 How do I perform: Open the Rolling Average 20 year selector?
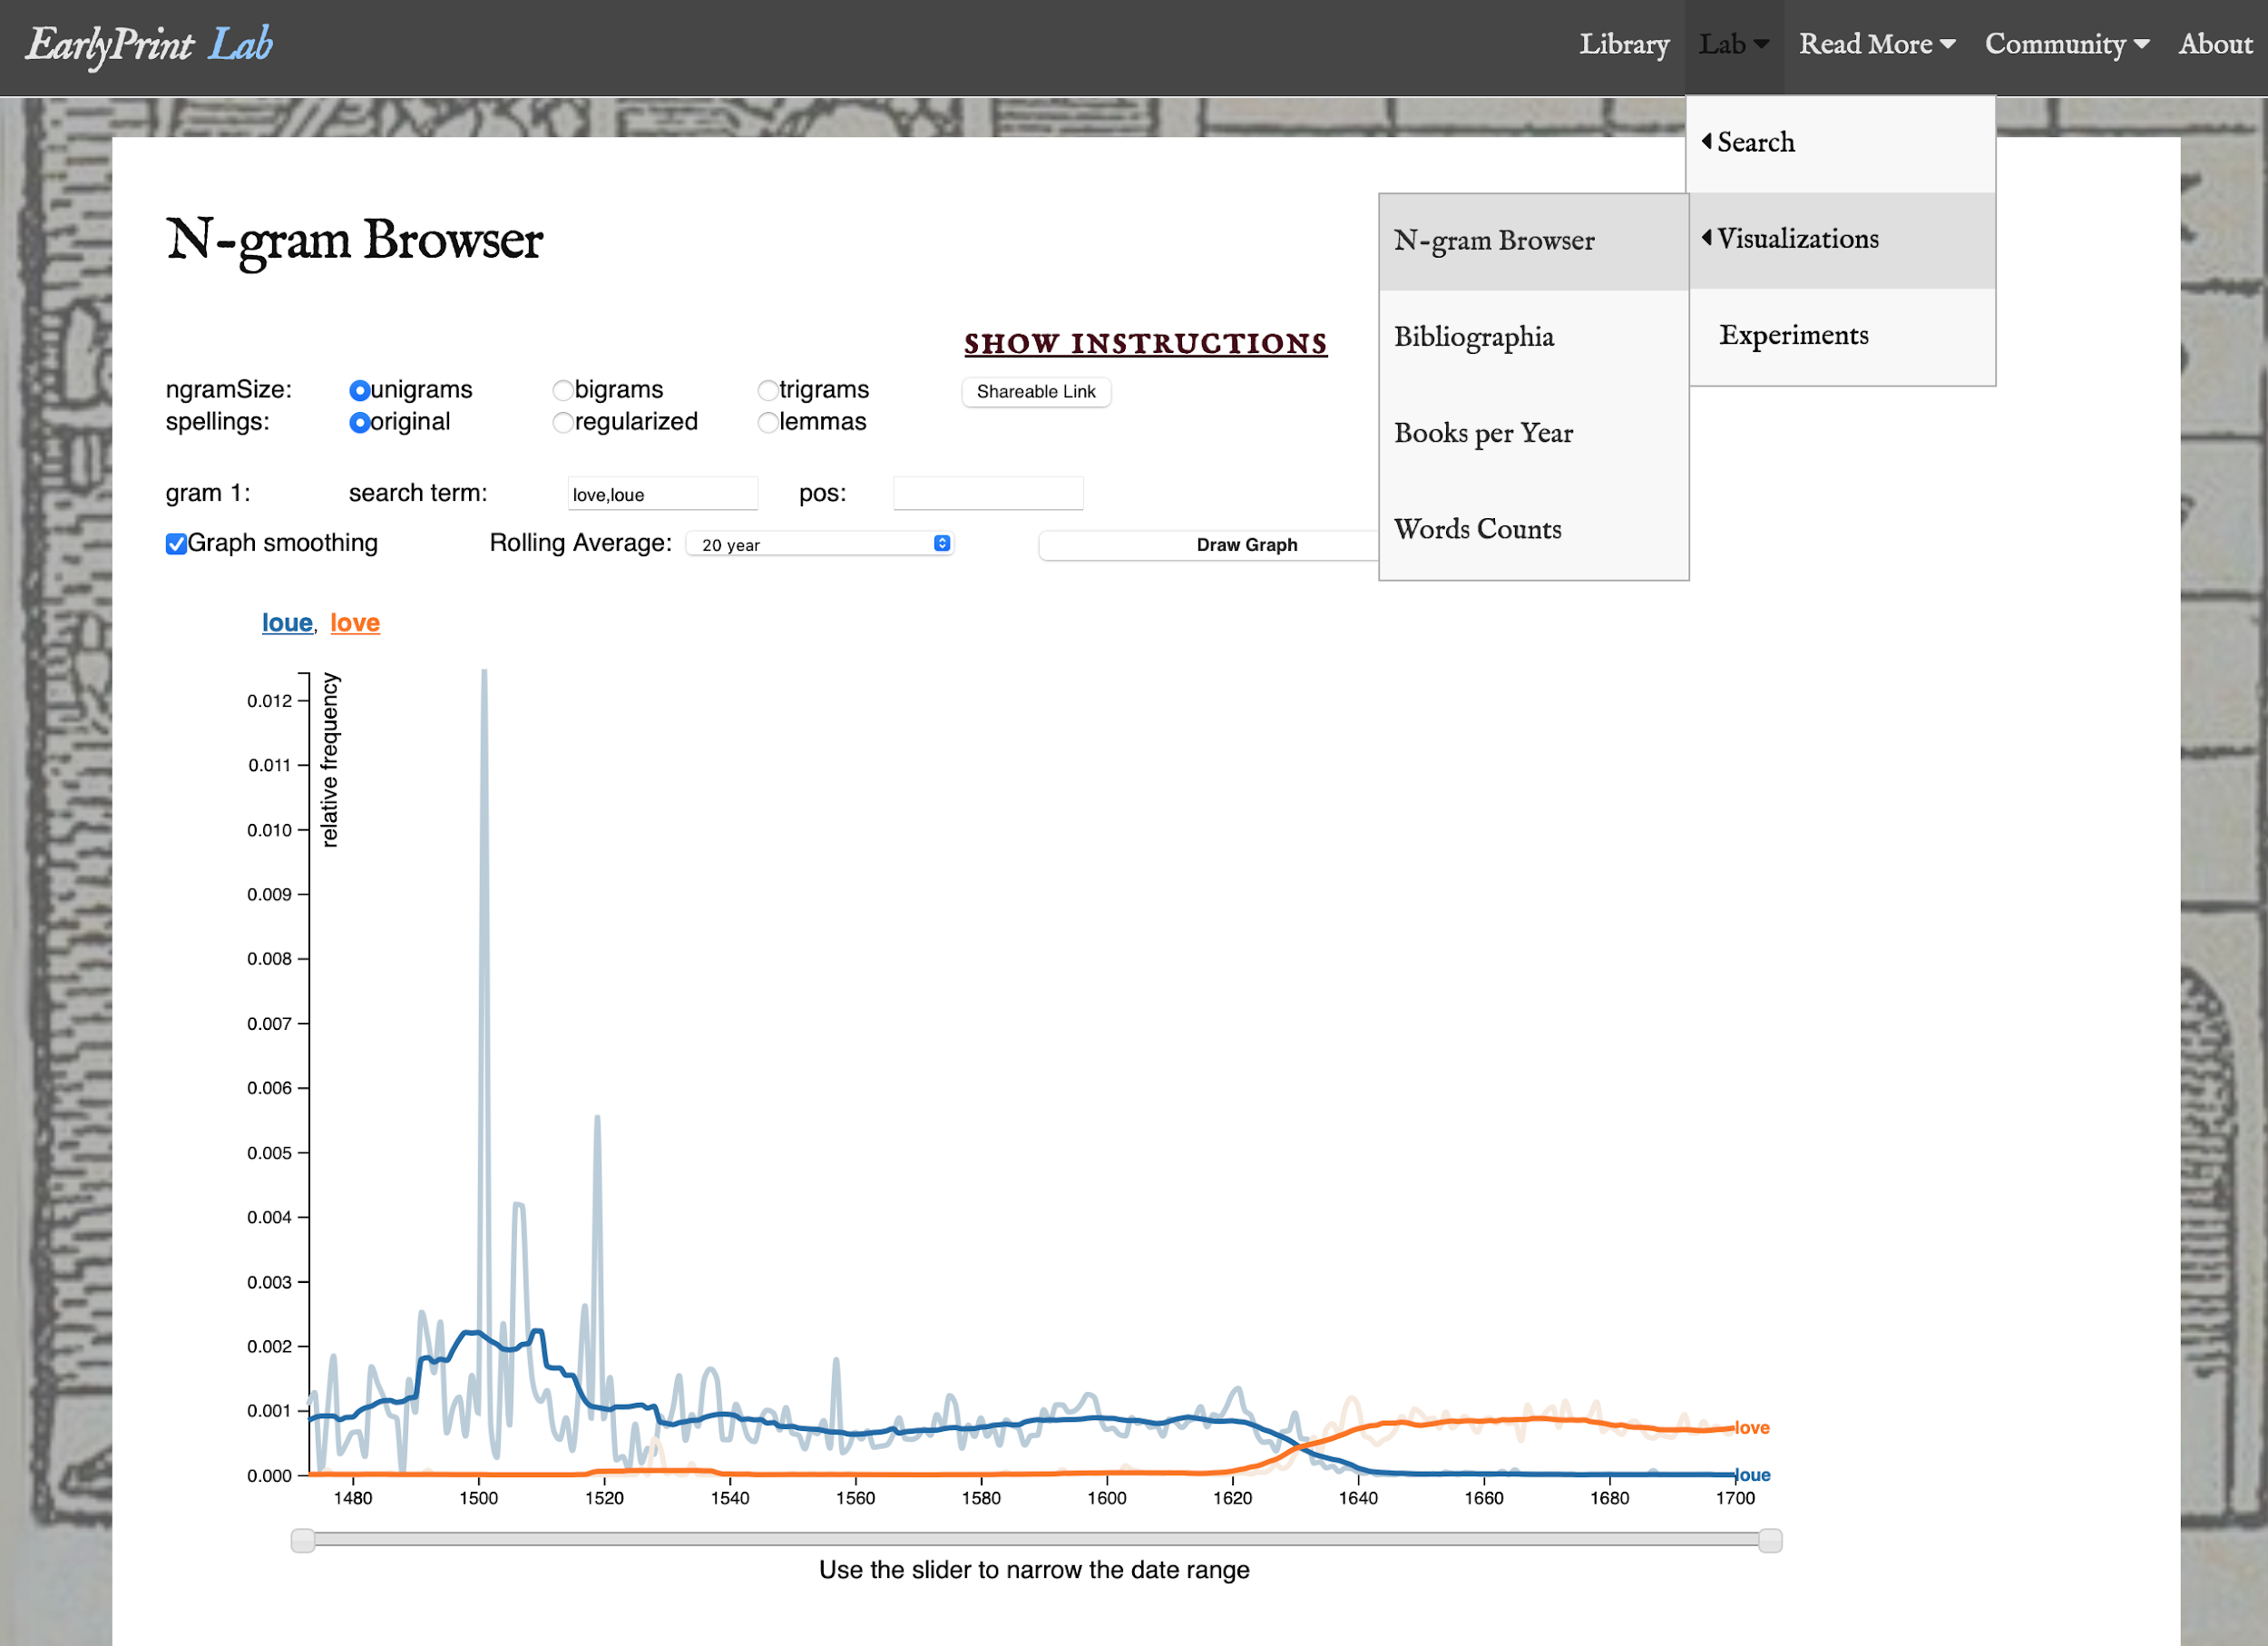(819, 544)
